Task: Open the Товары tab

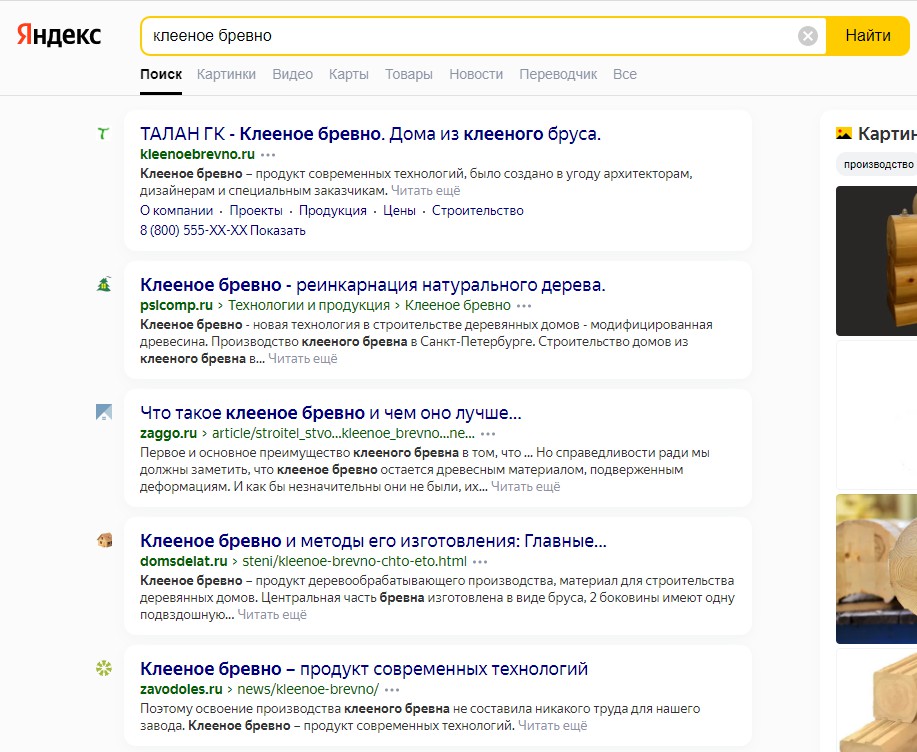Action: click(409, 74)
